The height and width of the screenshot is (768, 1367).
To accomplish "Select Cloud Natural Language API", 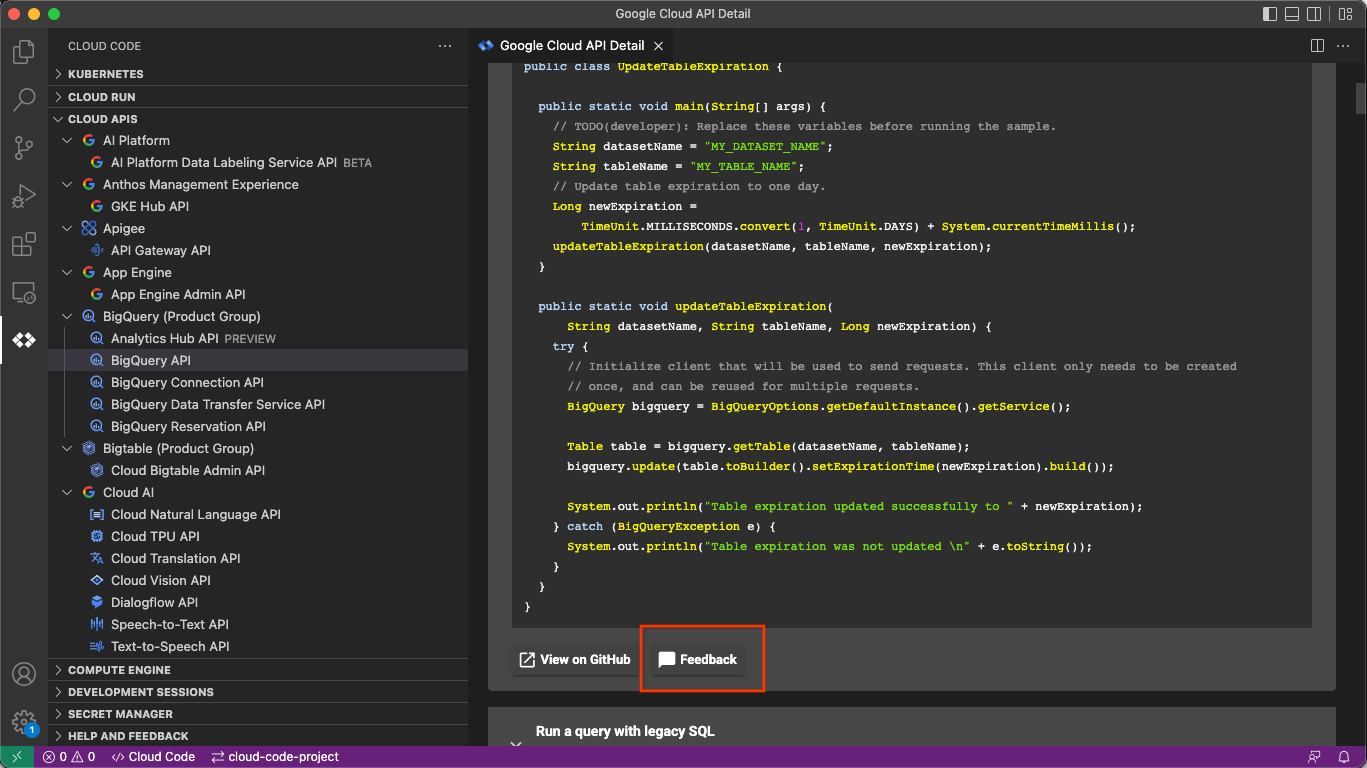I will [x=258, y=514].
